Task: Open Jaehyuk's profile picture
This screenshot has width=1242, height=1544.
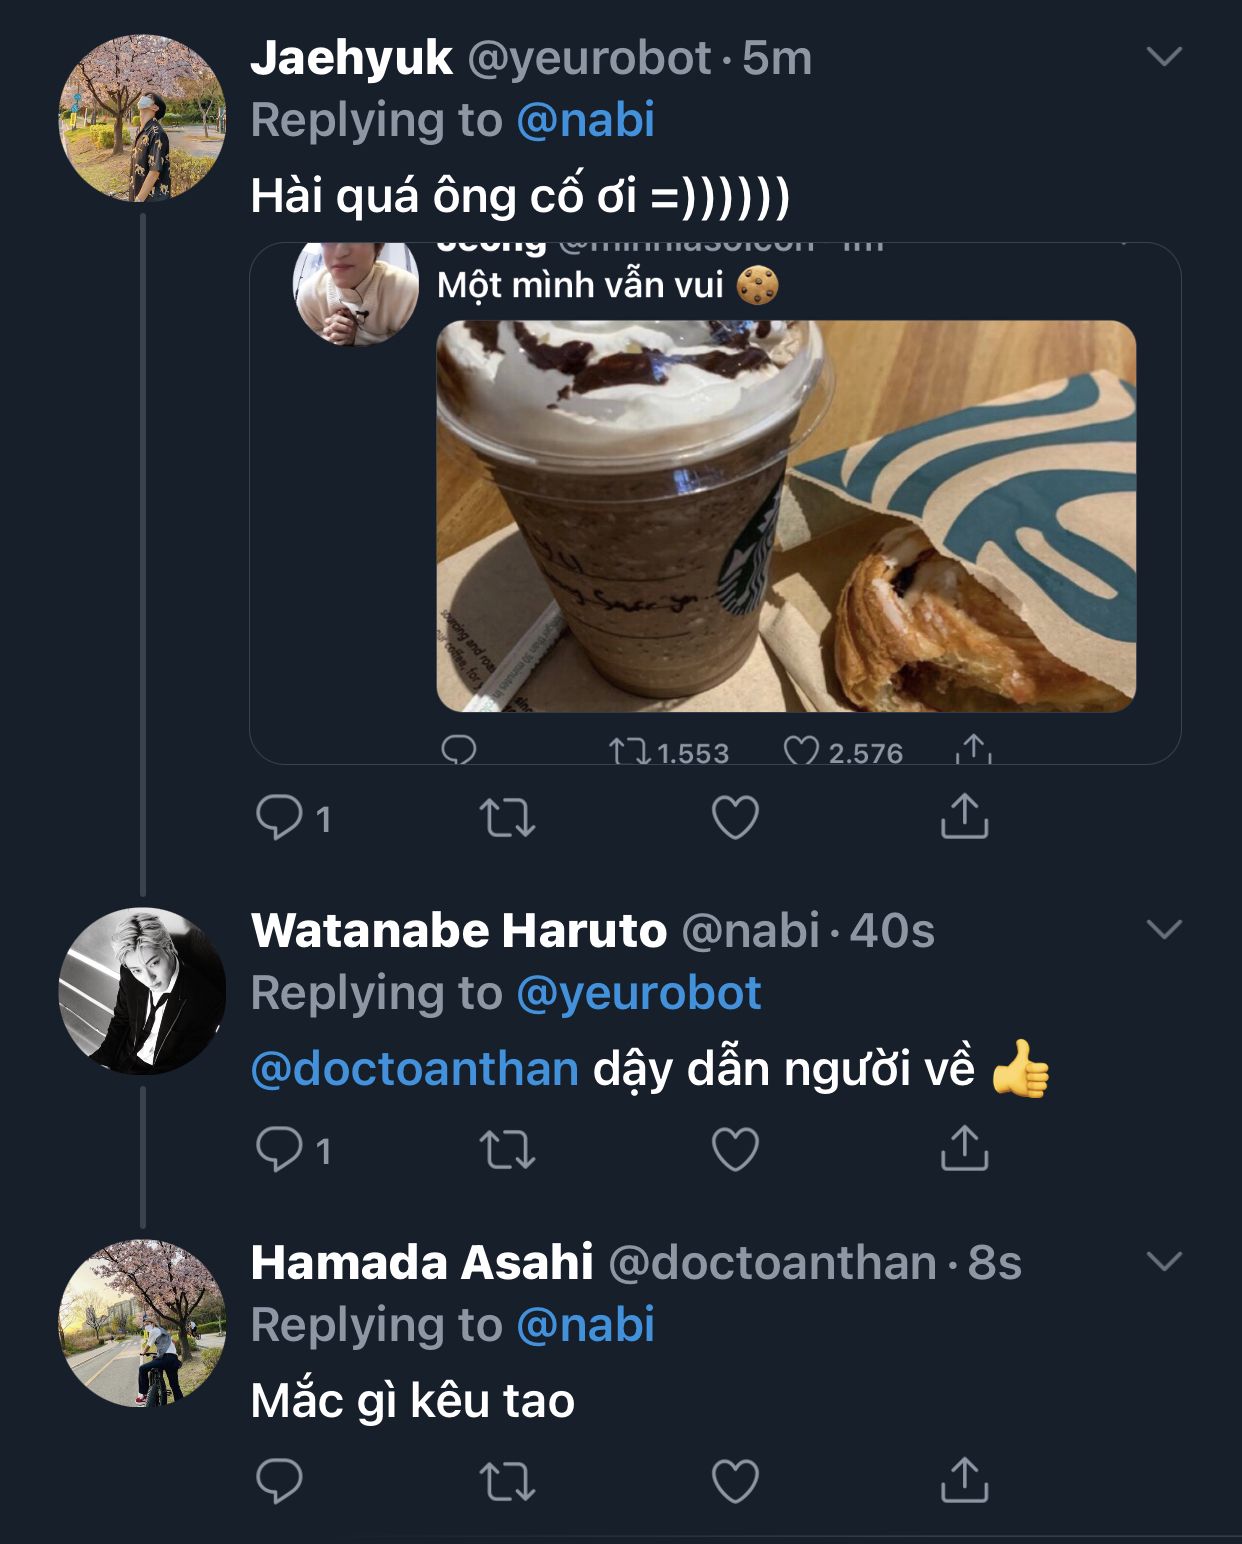Action: (x=142, y=118)
